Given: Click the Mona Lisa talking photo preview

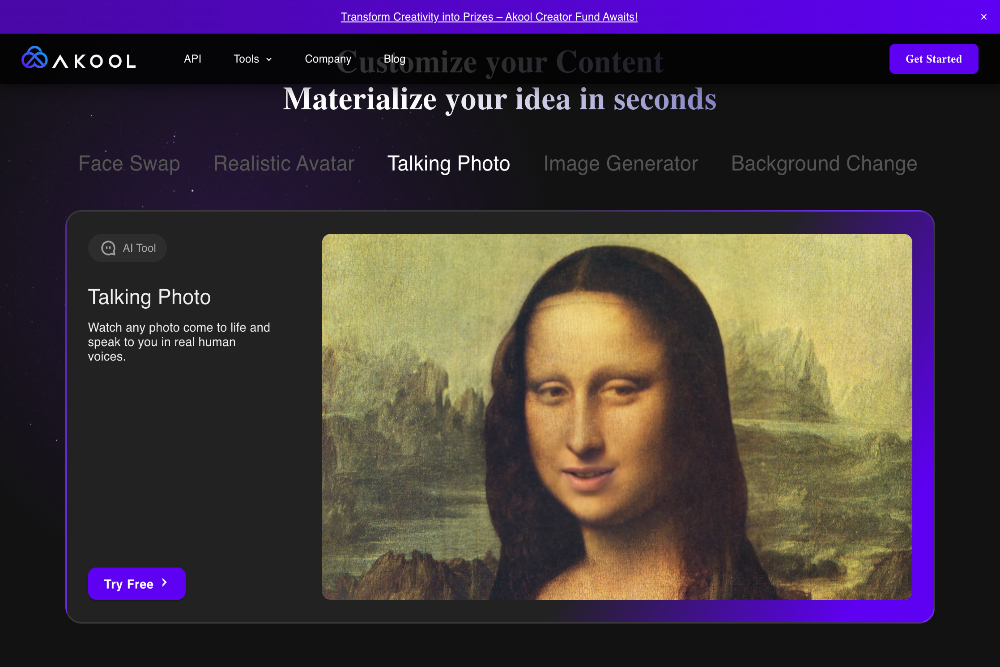Looking at the screenshot, I should point(617,416).
